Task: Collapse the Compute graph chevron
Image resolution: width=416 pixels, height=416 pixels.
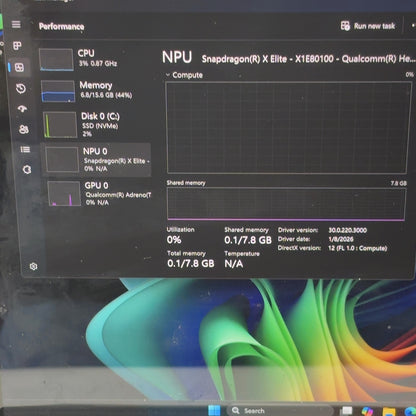Action: 168,75
